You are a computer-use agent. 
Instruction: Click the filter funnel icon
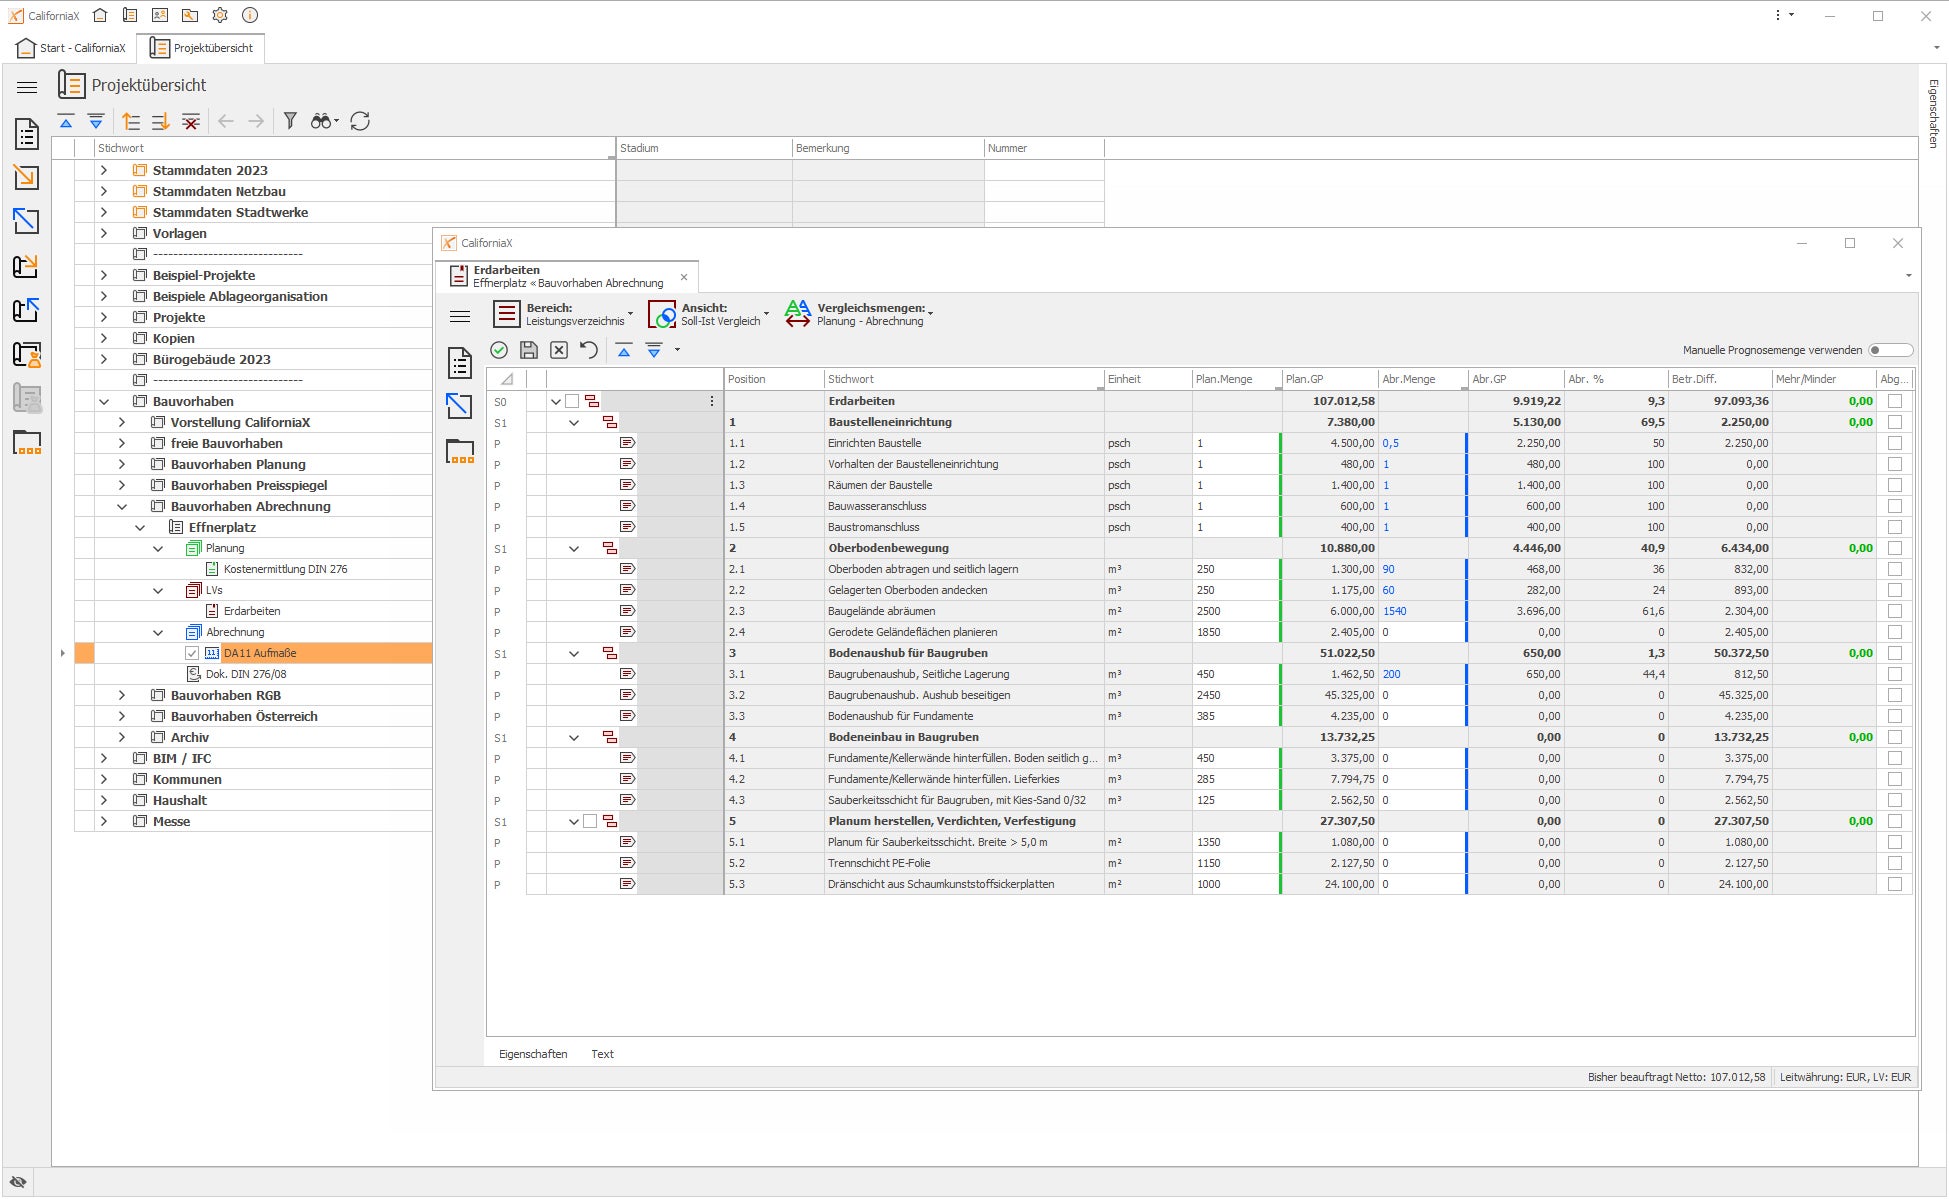pos(290,121)
